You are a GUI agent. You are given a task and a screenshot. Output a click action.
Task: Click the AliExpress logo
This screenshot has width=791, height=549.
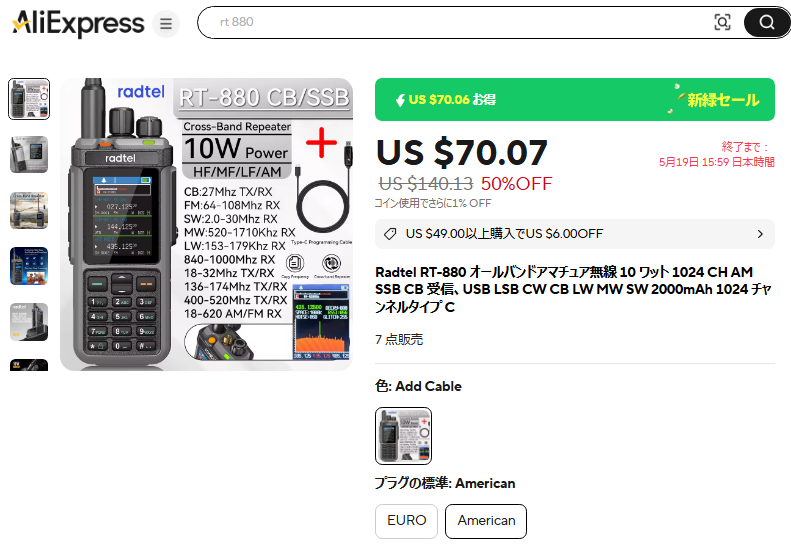tap(78, 23)
